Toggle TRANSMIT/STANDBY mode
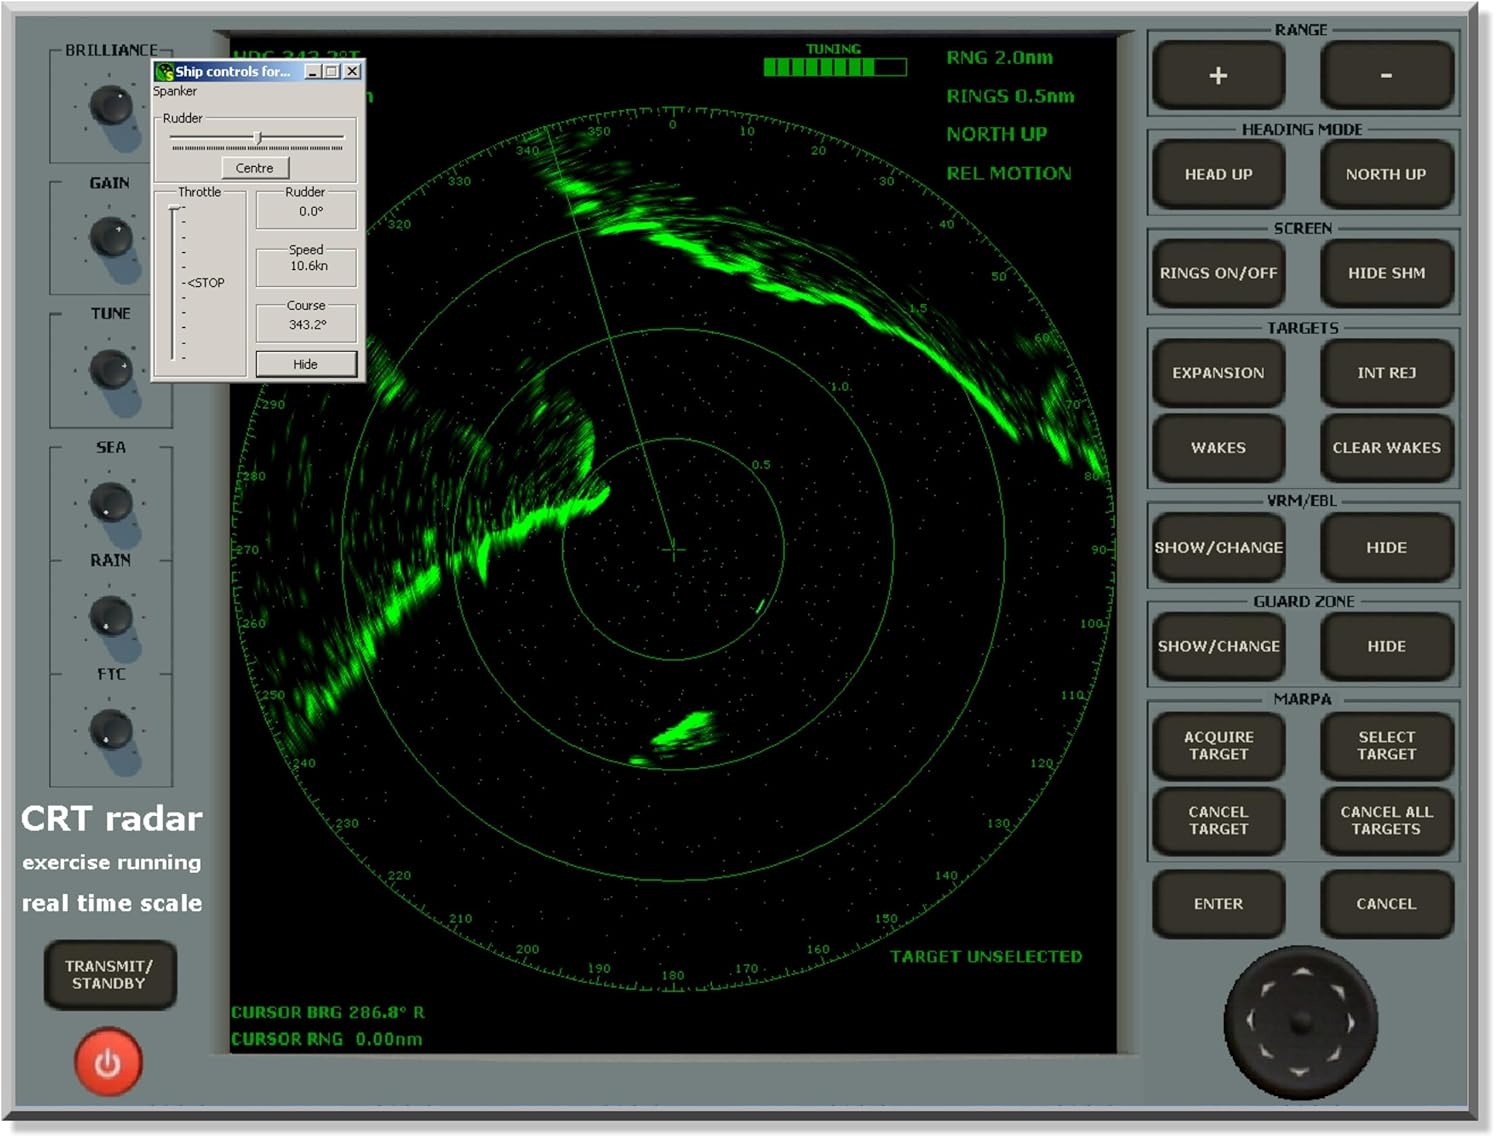The image size is (1500, 1143). (x=110, y=975)
